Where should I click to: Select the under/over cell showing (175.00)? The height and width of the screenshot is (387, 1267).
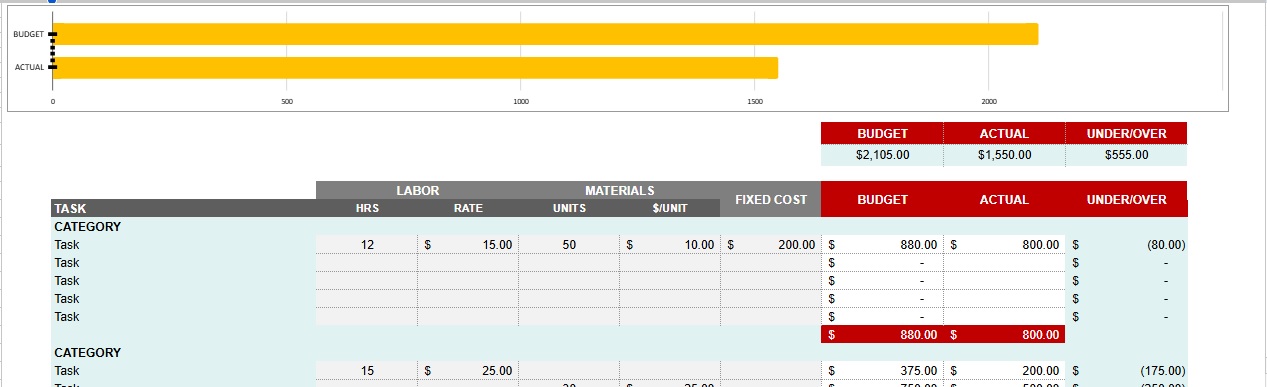click(x=1126, y=370)
